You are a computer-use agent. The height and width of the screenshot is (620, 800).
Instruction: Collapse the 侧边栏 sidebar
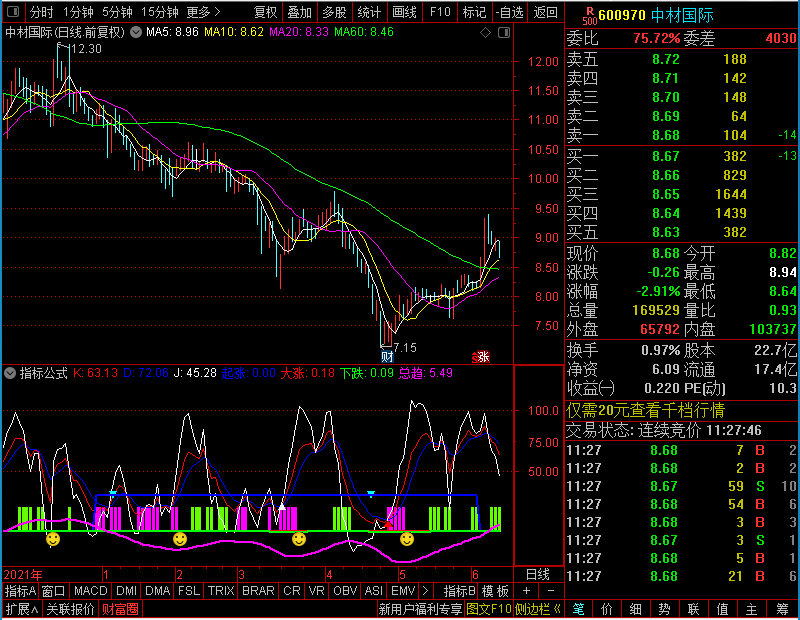tap(538, 609)
